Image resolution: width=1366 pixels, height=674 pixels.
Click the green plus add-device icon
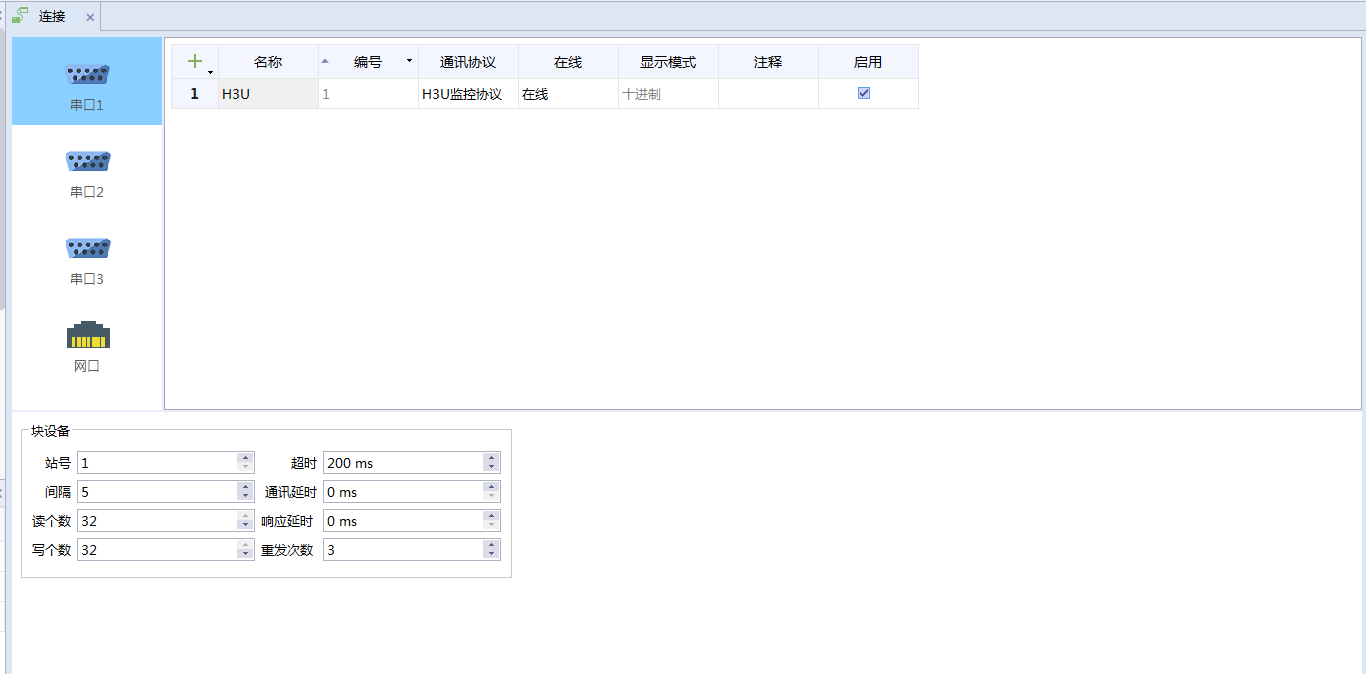(x=194, y=62)
